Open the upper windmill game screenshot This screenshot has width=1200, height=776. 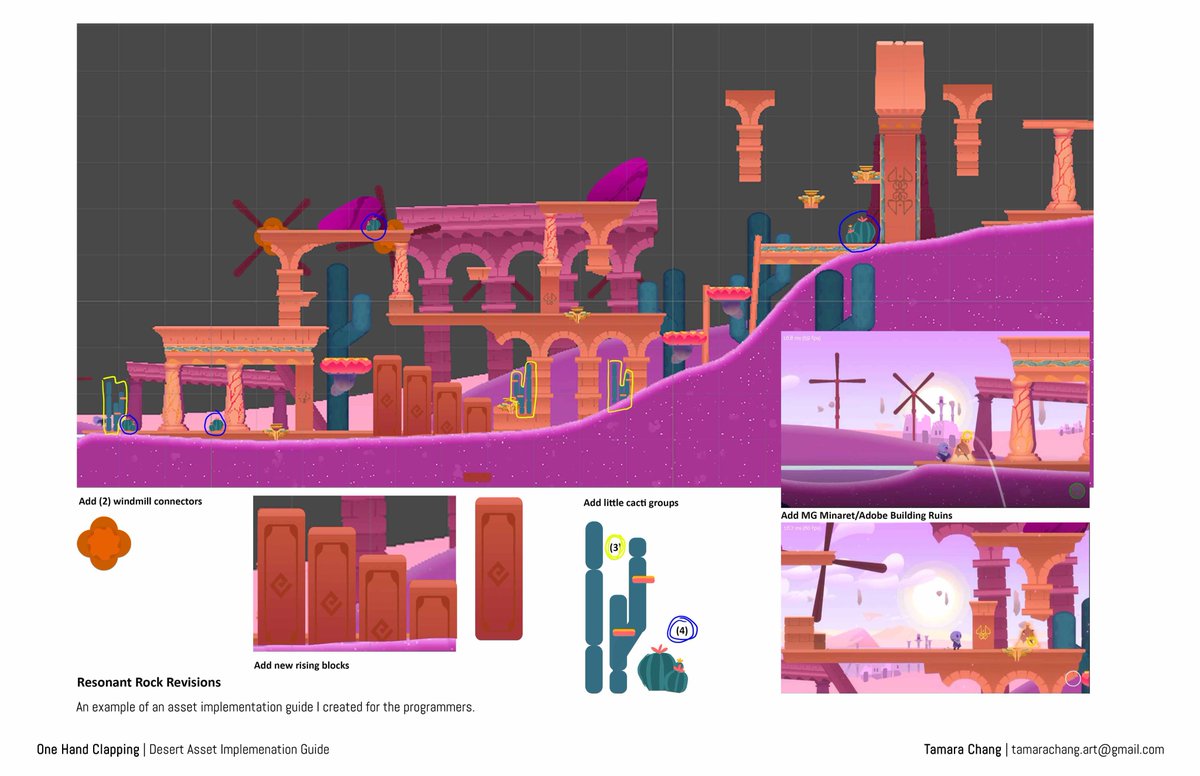coord(935,419)
